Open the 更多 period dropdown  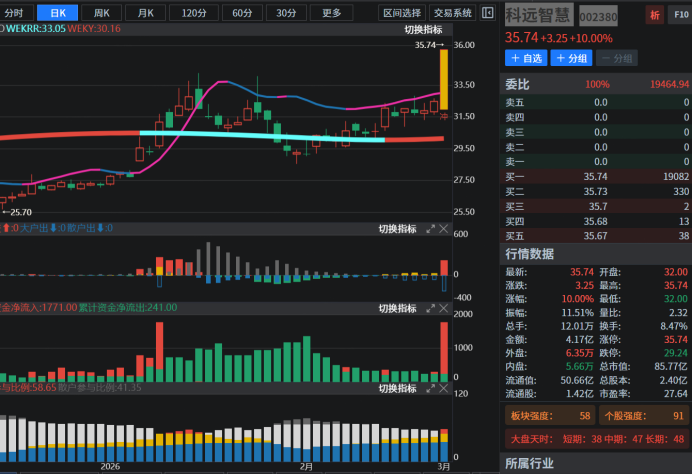point(331,13)
